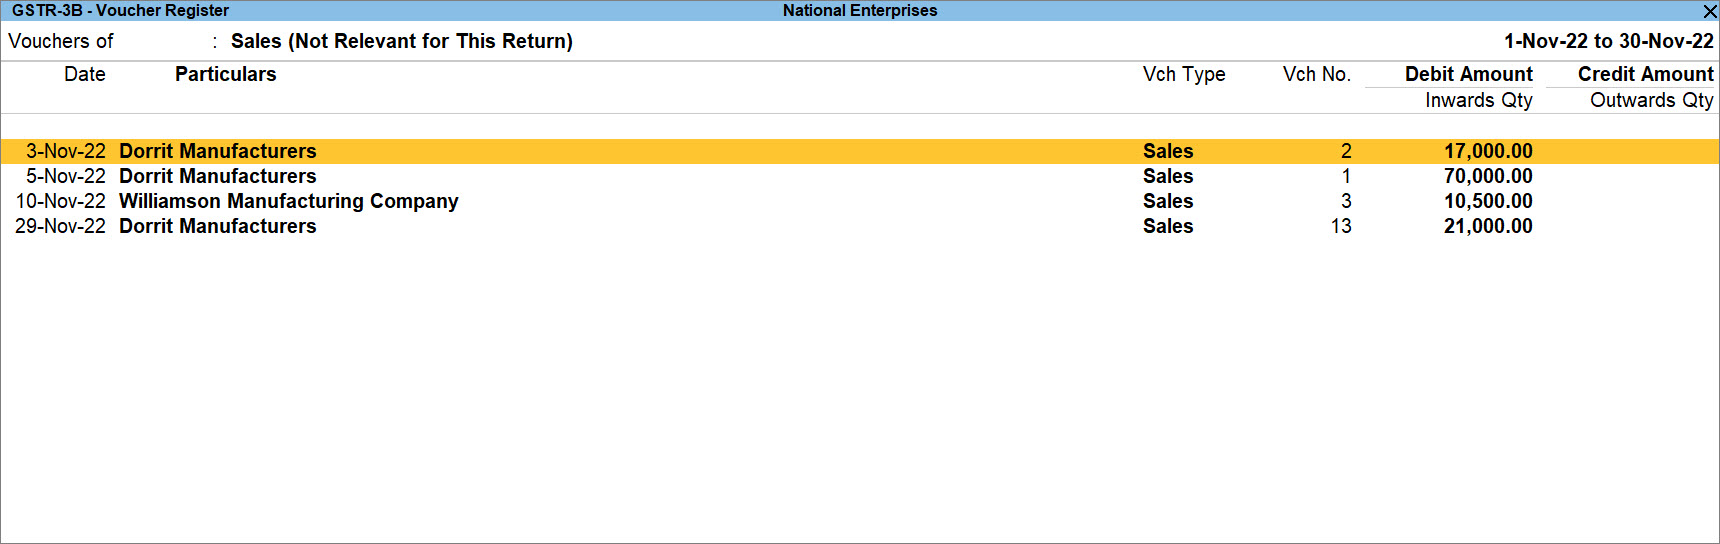Click Sales (Not Relevant for This Return) label
This screenshot has height=544, width=1720.
tap(402, 41)
